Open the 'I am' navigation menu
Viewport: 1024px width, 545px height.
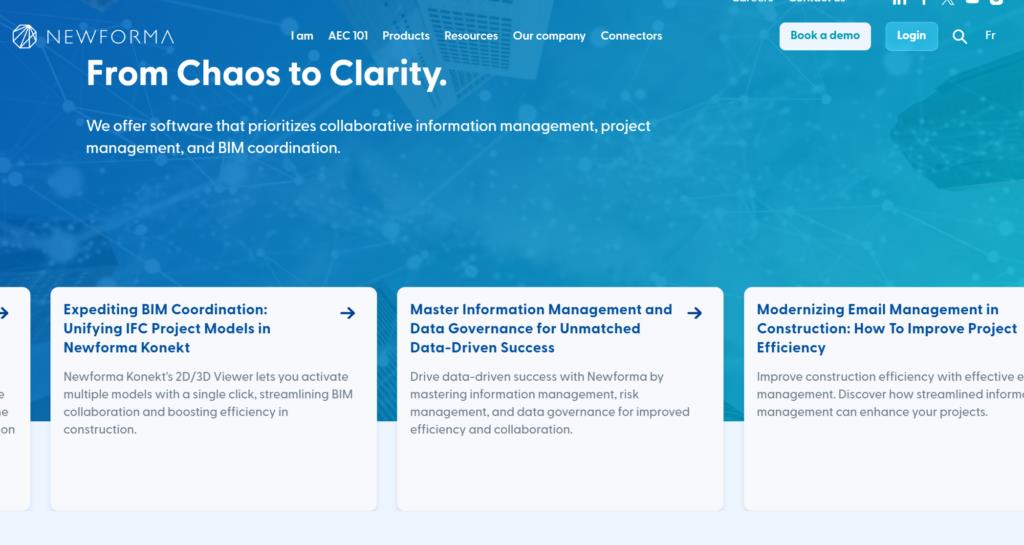click(x=302, y=36)
